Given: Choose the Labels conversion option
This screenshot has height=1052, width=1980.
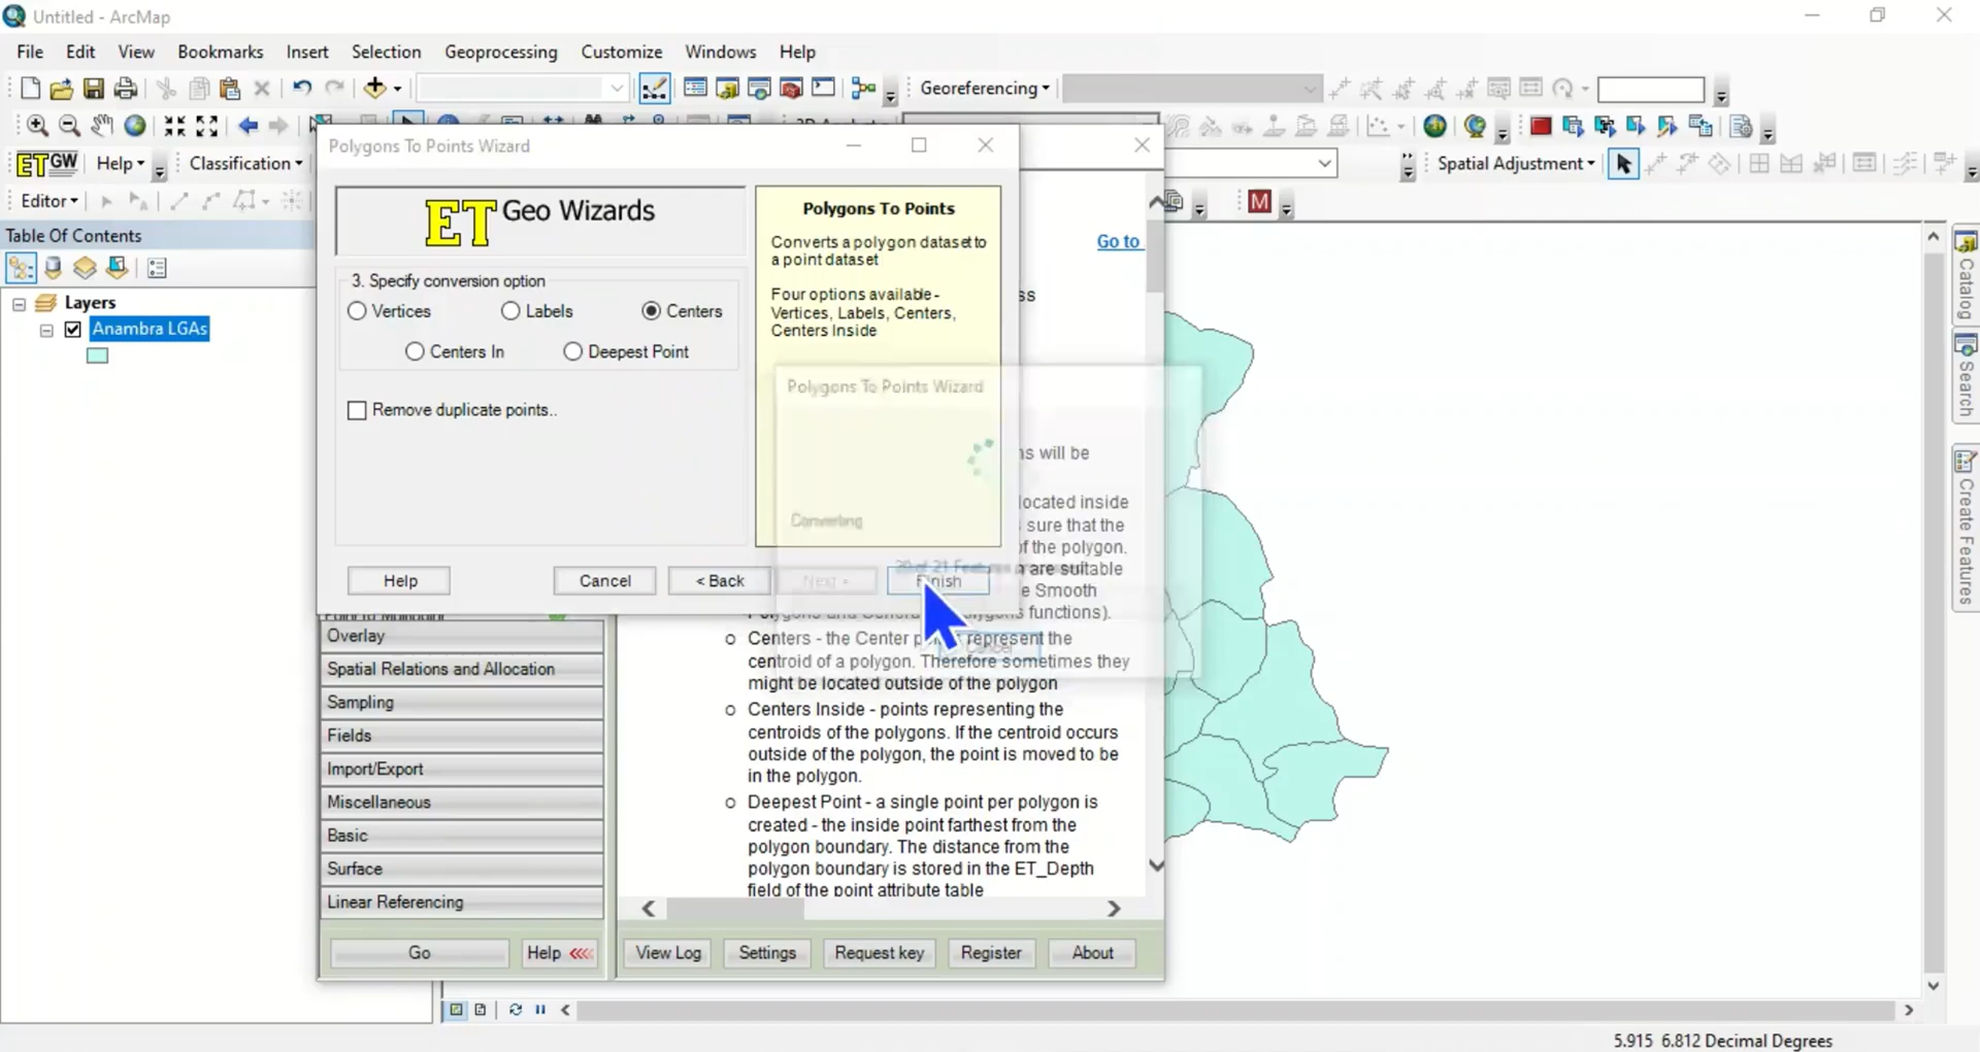Looking at the screenshot, I should (511, 311).
